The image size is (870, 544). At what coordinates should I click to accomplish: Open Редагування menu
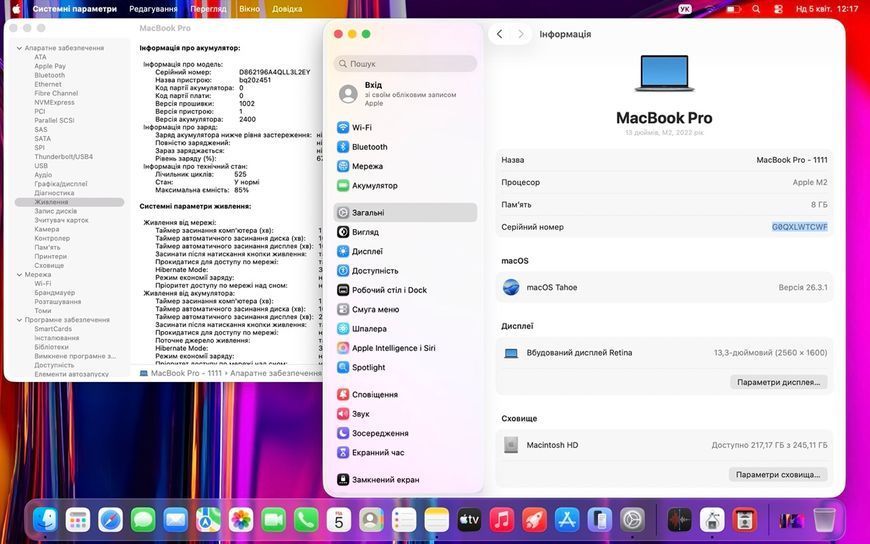tap(153, 9)
